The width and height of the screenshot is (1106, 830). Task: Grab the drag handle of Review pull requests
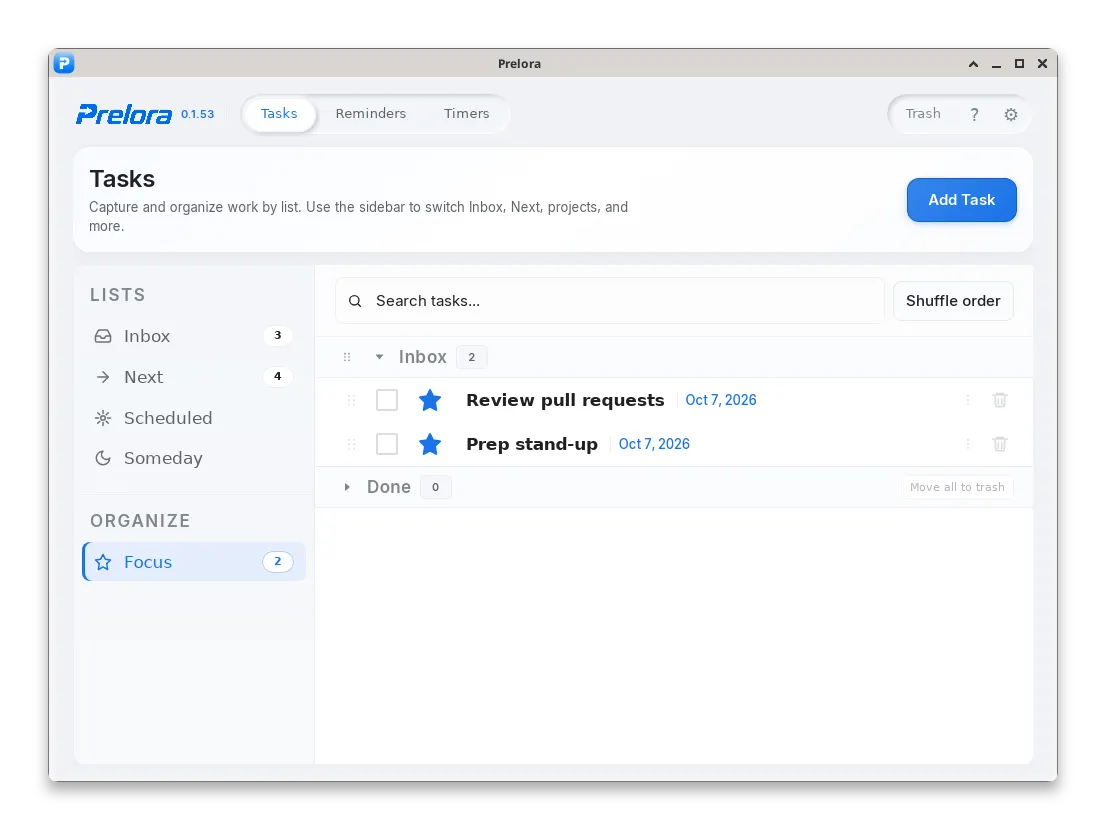351,401
